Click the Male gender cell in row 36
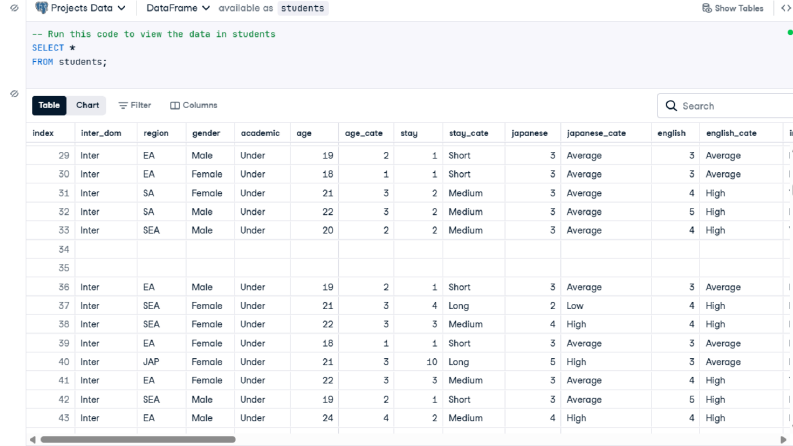793x446 pixels. pos(210,287)
